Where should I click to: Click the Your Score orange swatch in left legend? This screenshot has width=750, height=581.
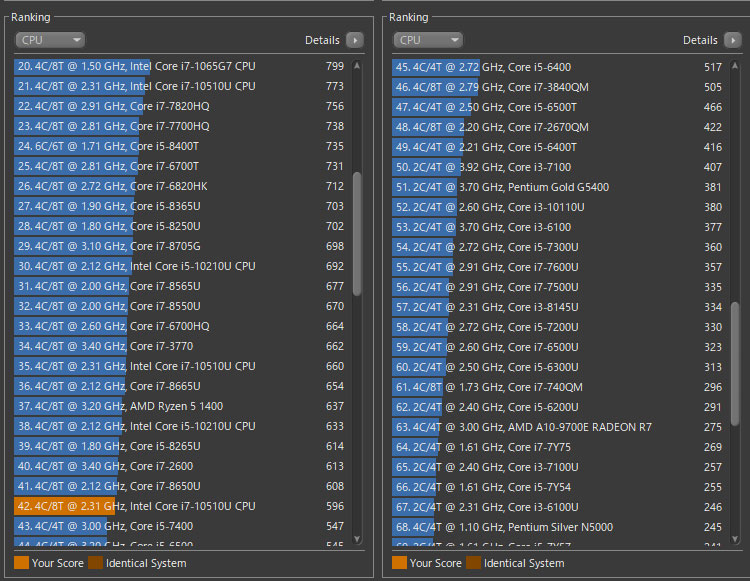pyautogui.click(x=22, y=563)
